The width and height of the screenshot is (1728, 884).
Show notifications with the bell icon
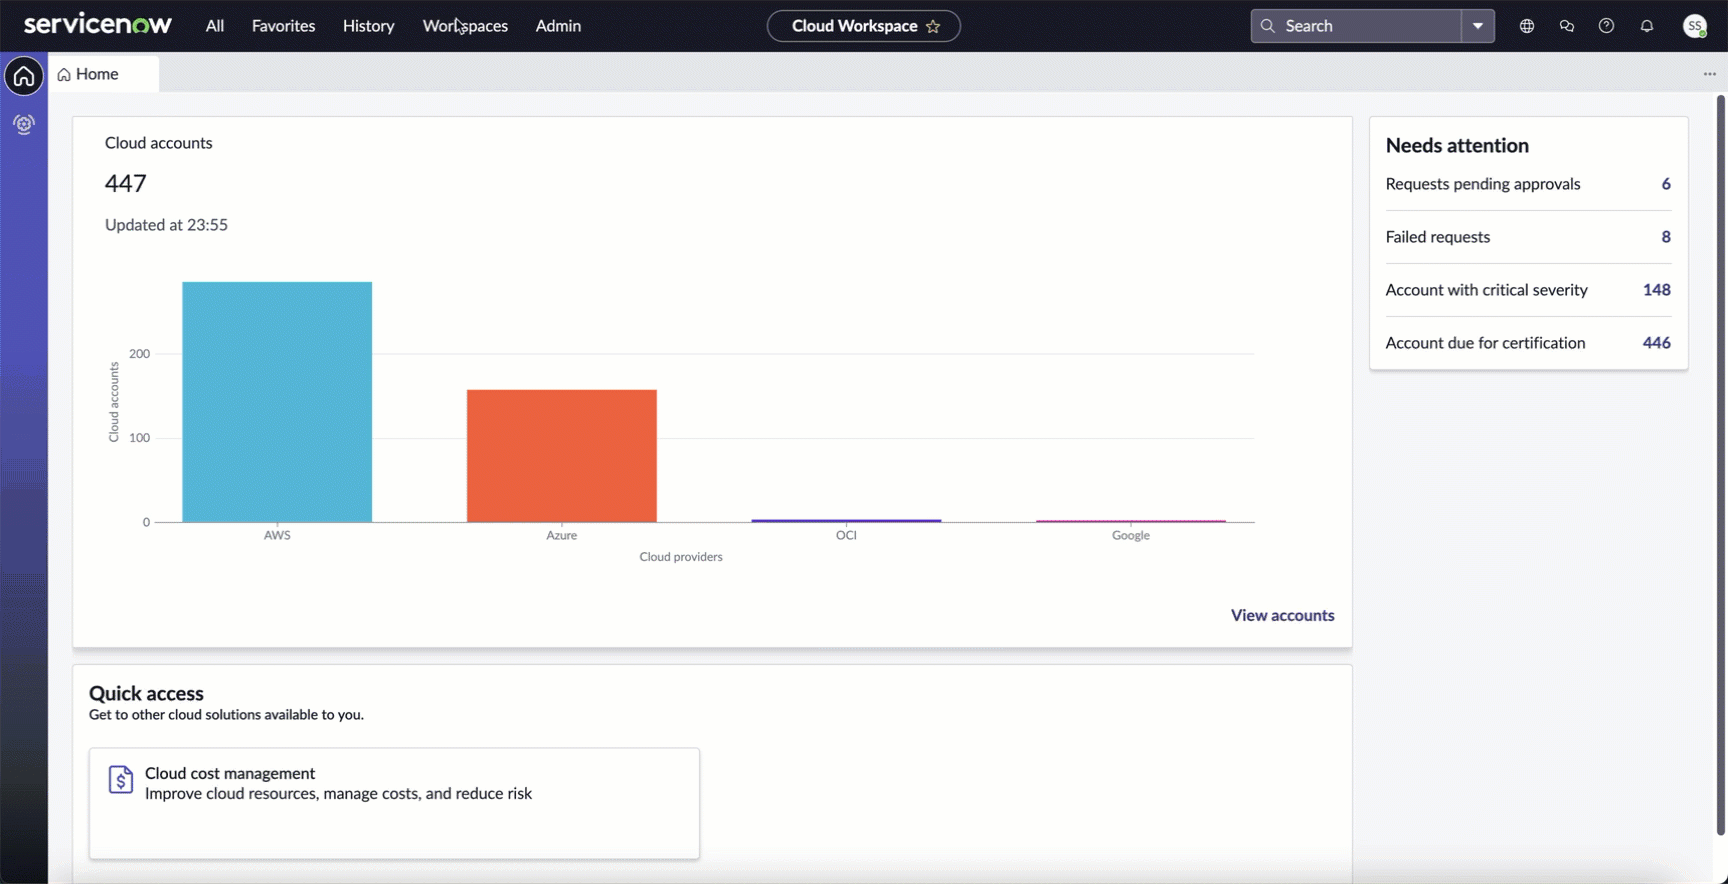pos(1647,26)
